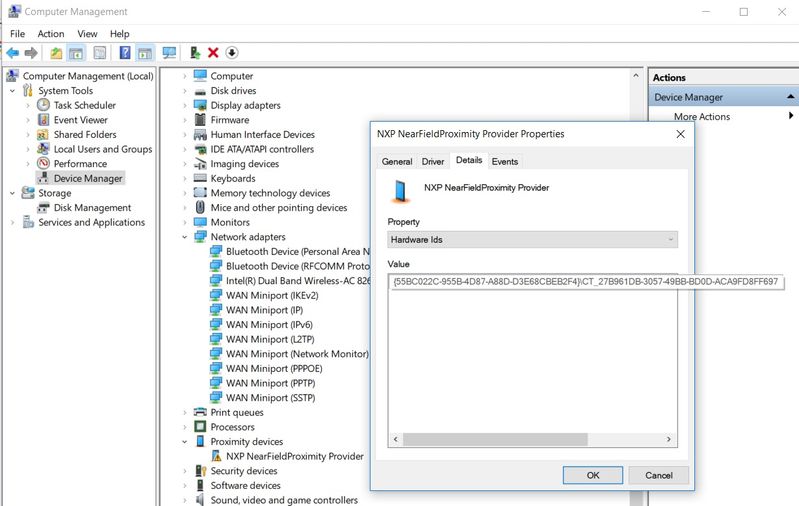Viewport: 799px width, 506px height.
Task: Click NXP NearFieldProximity Provider device entry
Action: pyautogui.click(x=287, y=456)
